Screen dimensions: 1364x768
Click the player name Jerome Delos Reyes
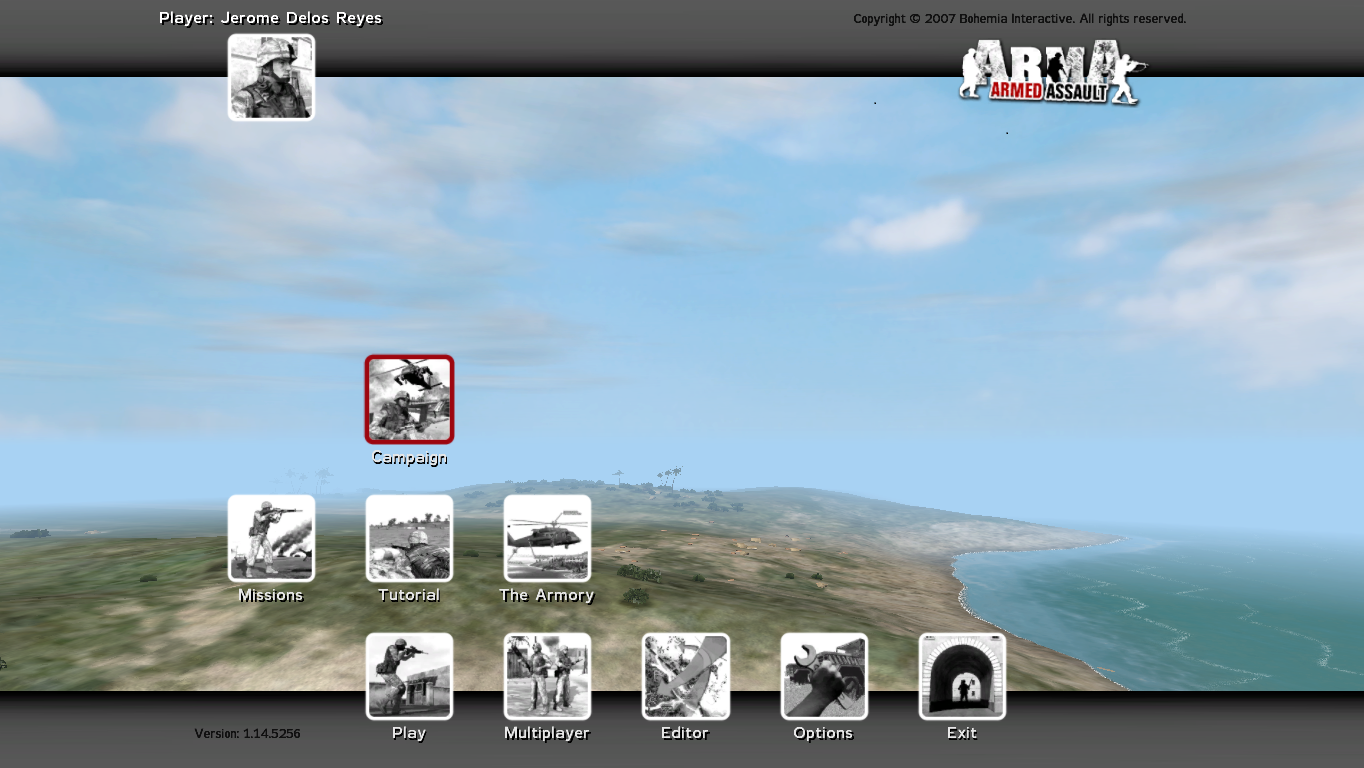301,18
